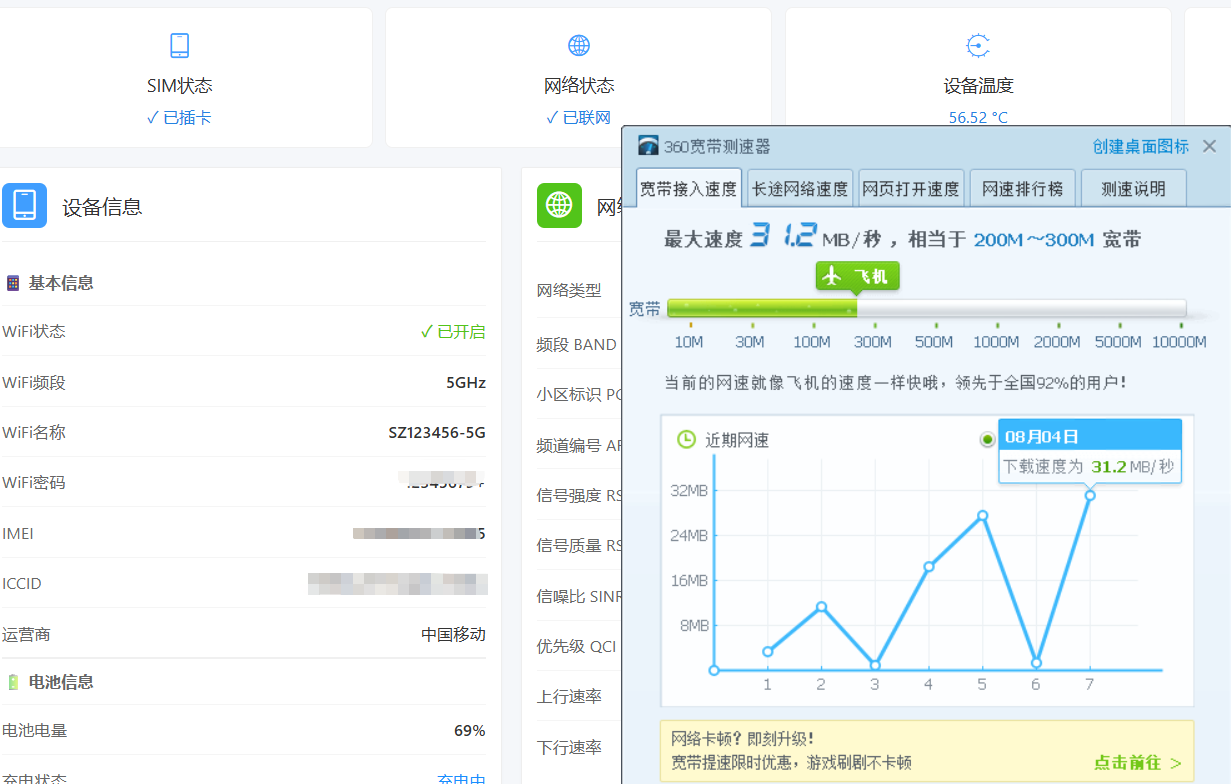This screenshot has width=1231, height=784.
Task: Switch to the 长途网络速度 tab
Action: coord(800,188)
